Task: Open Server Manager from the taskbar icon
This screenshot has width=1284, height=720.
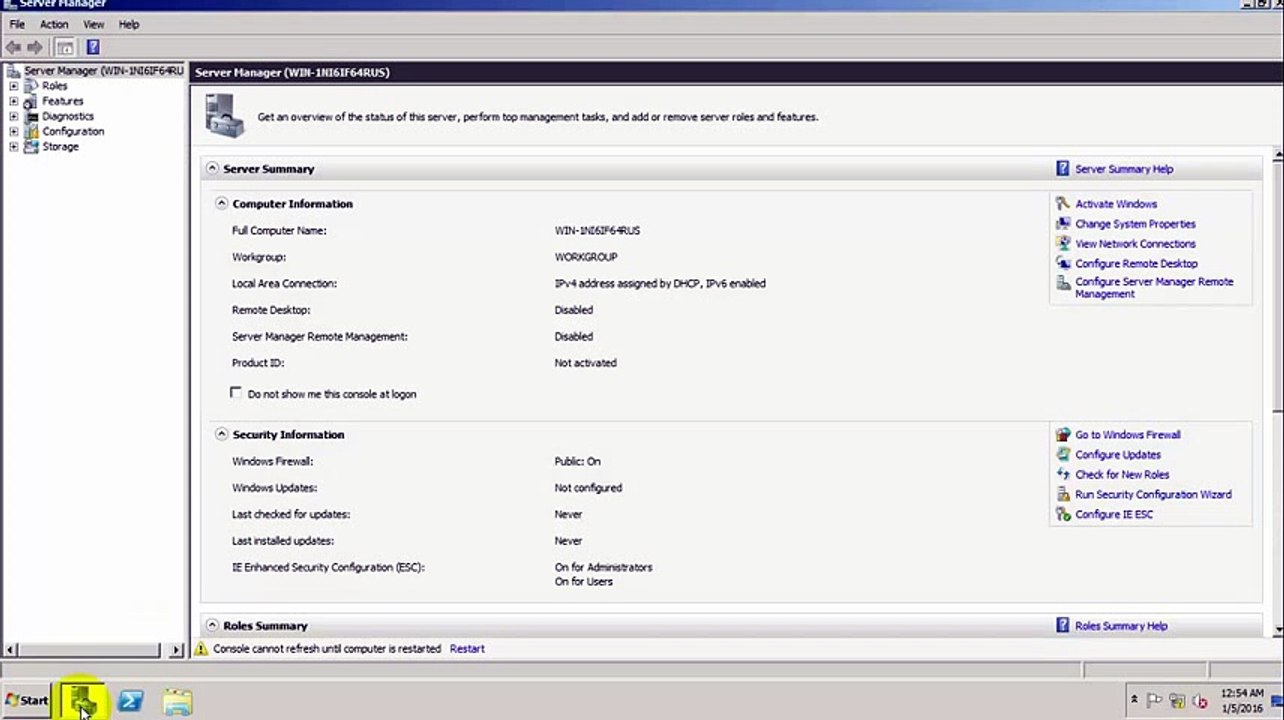Action: pyautogui.click(x=82, y=701)
